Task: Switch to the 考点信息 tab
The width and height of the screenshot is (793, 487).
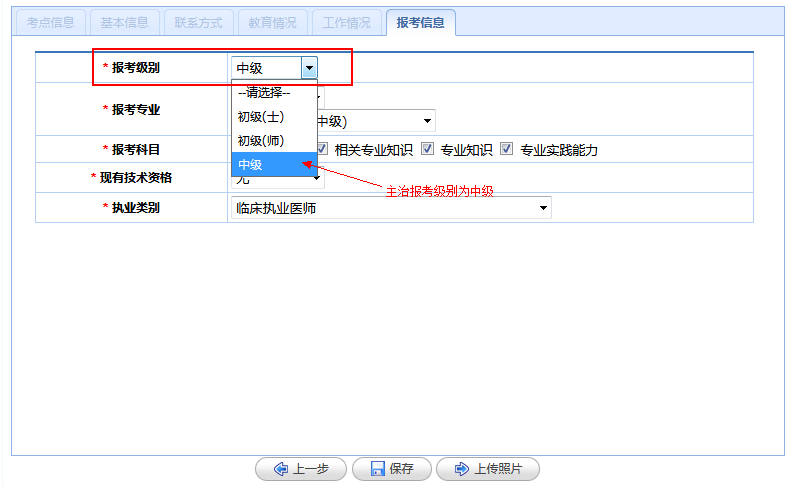Action: [x=51, y=22]
